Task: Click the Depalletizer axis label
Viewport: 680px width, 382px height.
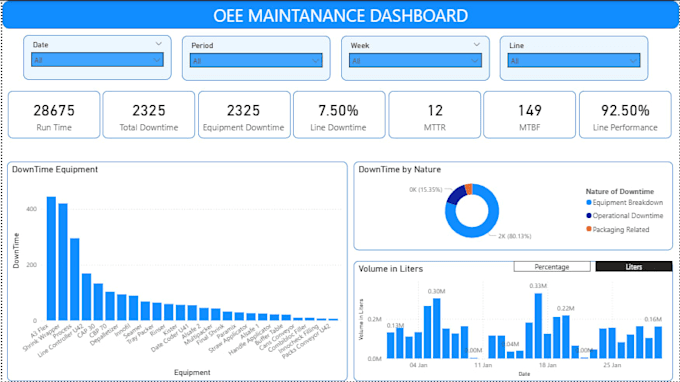Action: [x=105, y=334]
